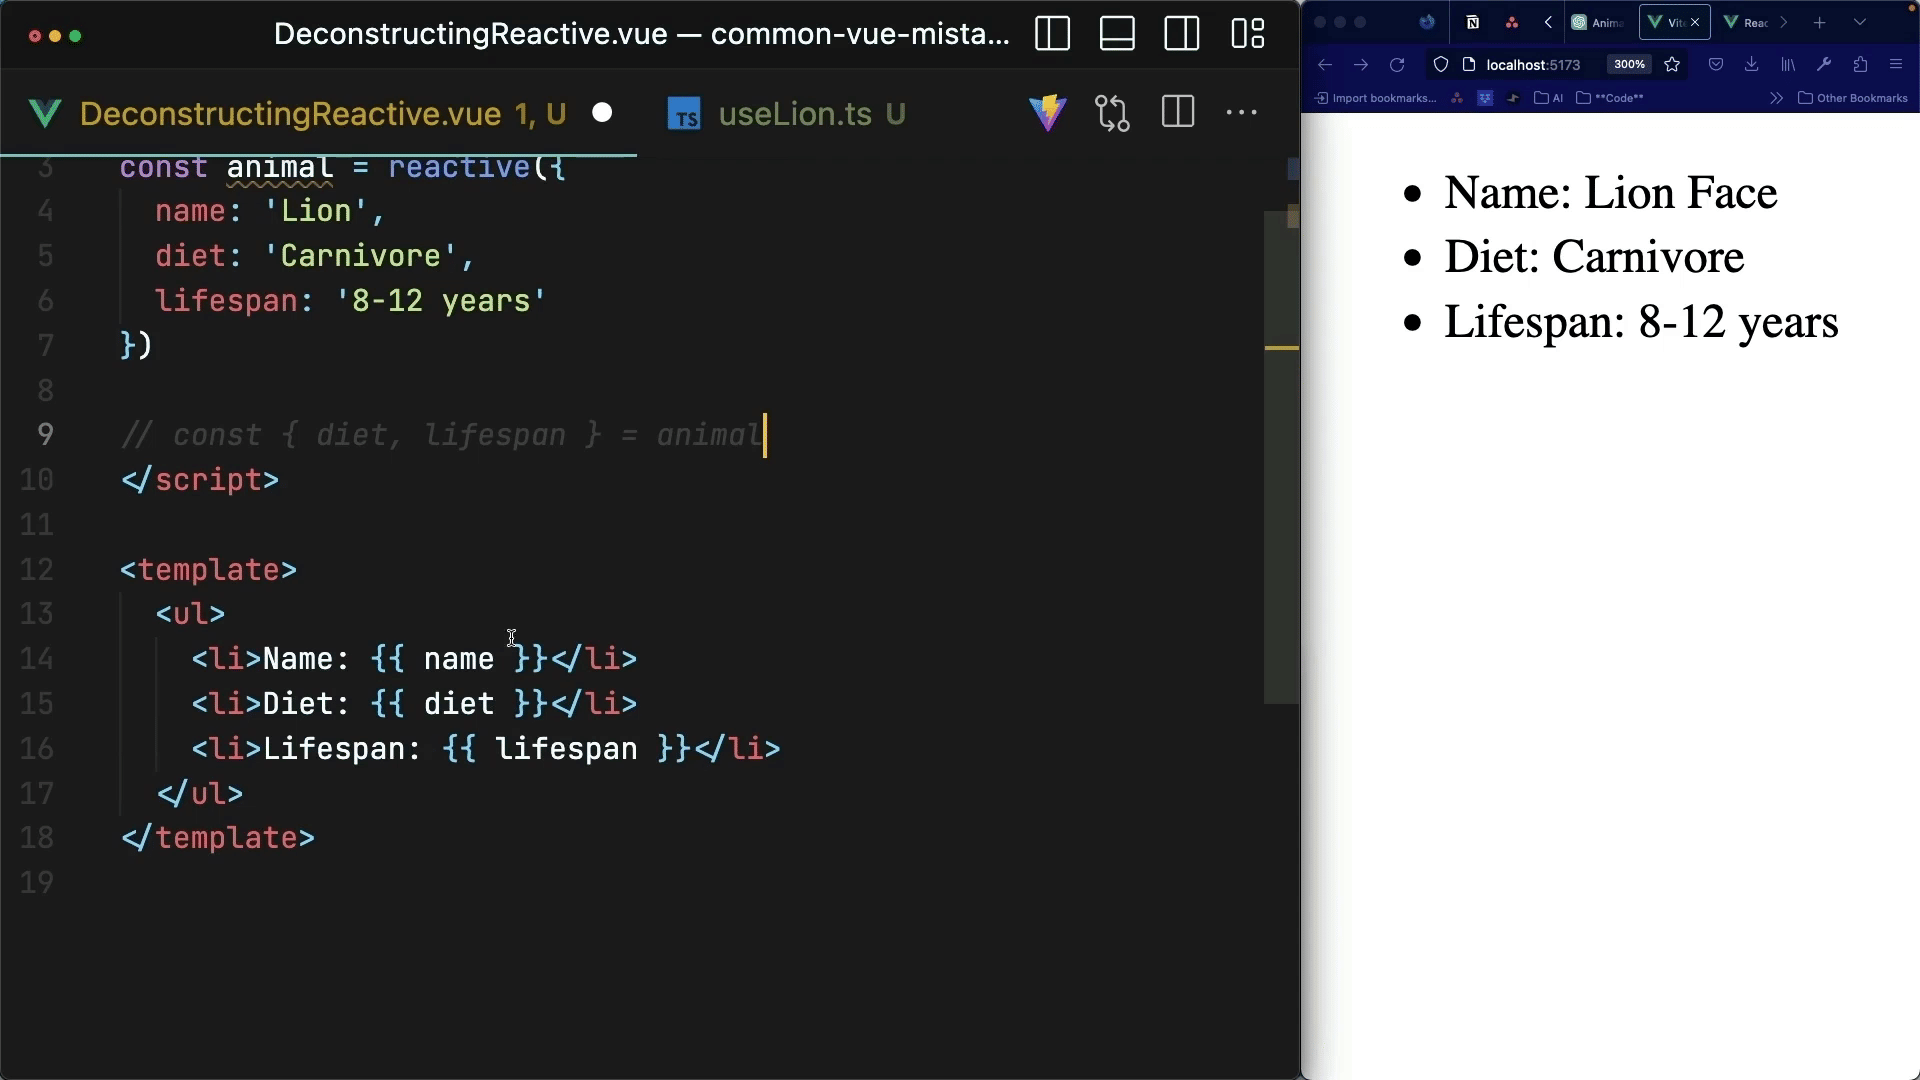The height and width of the screenshot is (1080, 1920).
Task: Click the opening <template> tag
Action: click(209, 570)
